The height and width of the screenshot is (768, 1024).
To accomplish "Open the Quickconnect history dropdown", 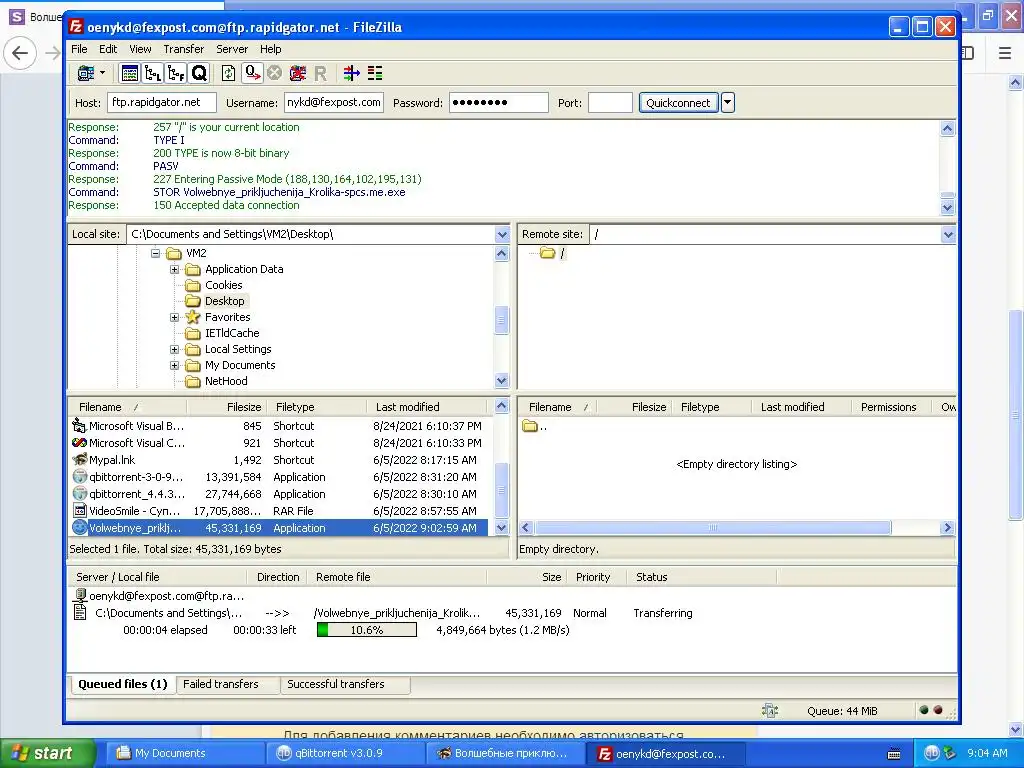I will tap(728, 103).
